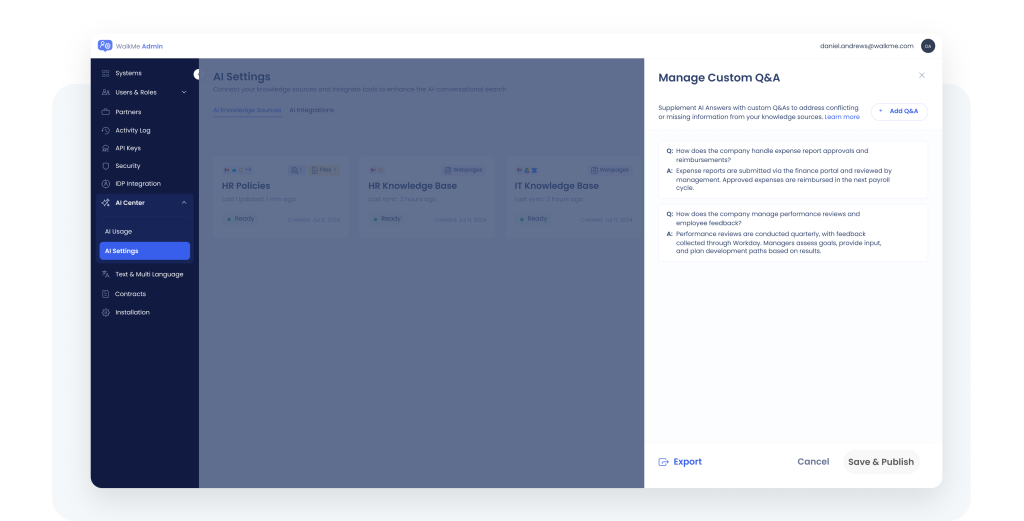
Task: Select AI Usage submenu item
Action: click(x=118, y=231)
